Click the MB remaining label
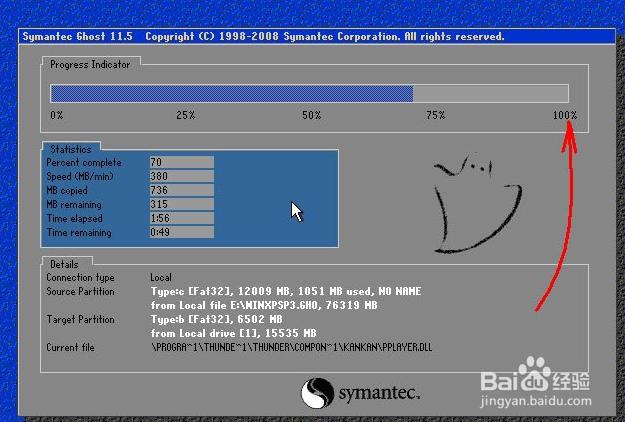The width and height of the screenshot is (625, 422). [x=74, y=204]
